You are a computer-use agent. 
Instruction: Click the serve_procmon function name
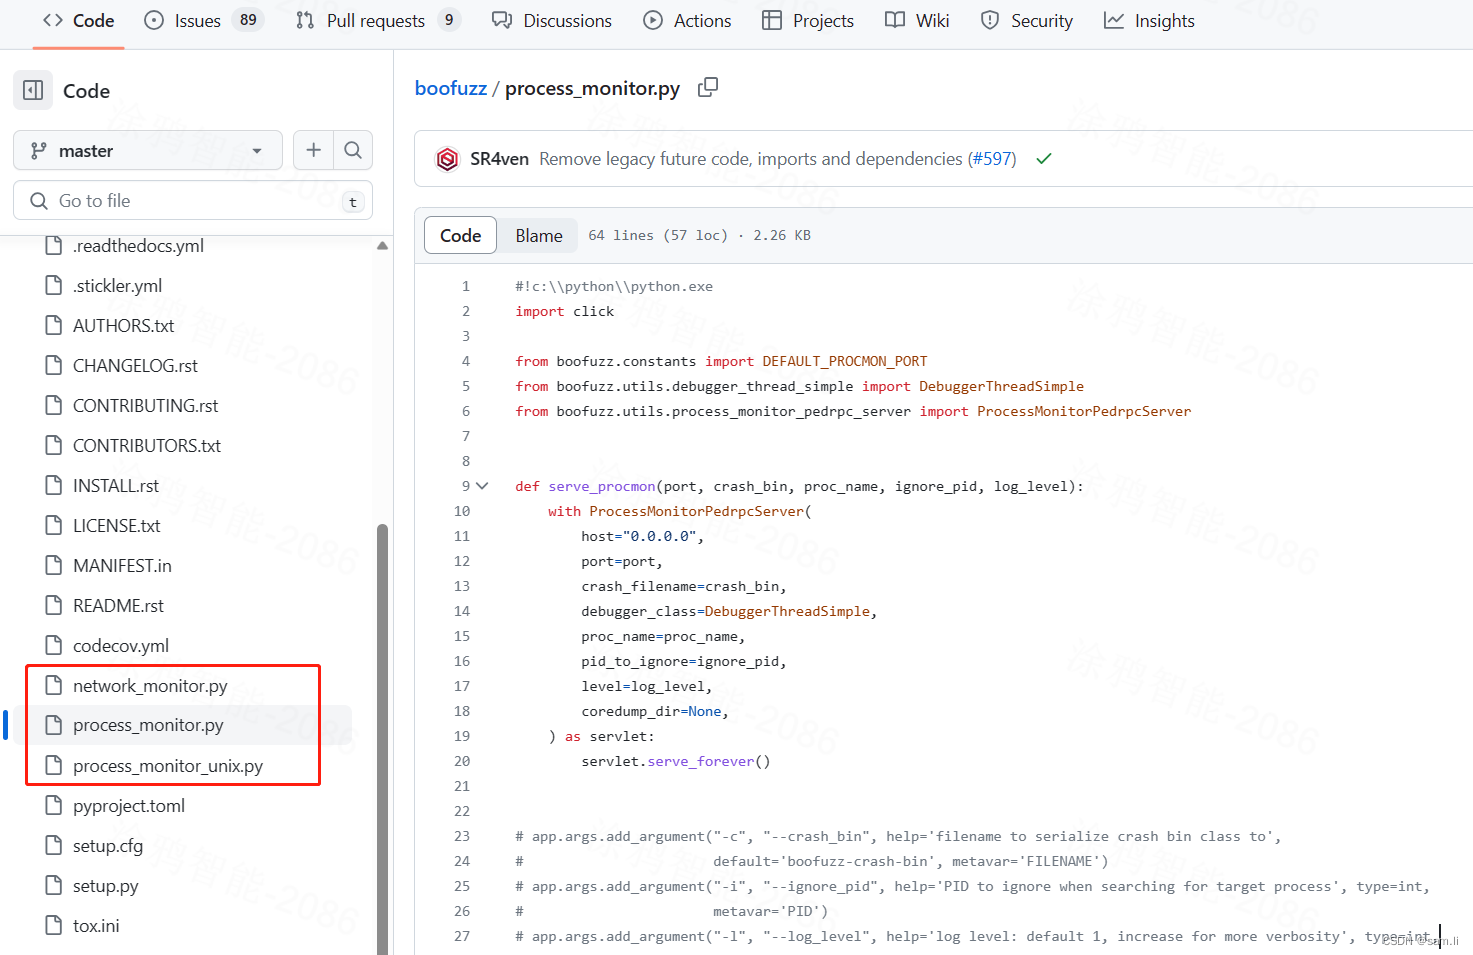tap(602, 486)
